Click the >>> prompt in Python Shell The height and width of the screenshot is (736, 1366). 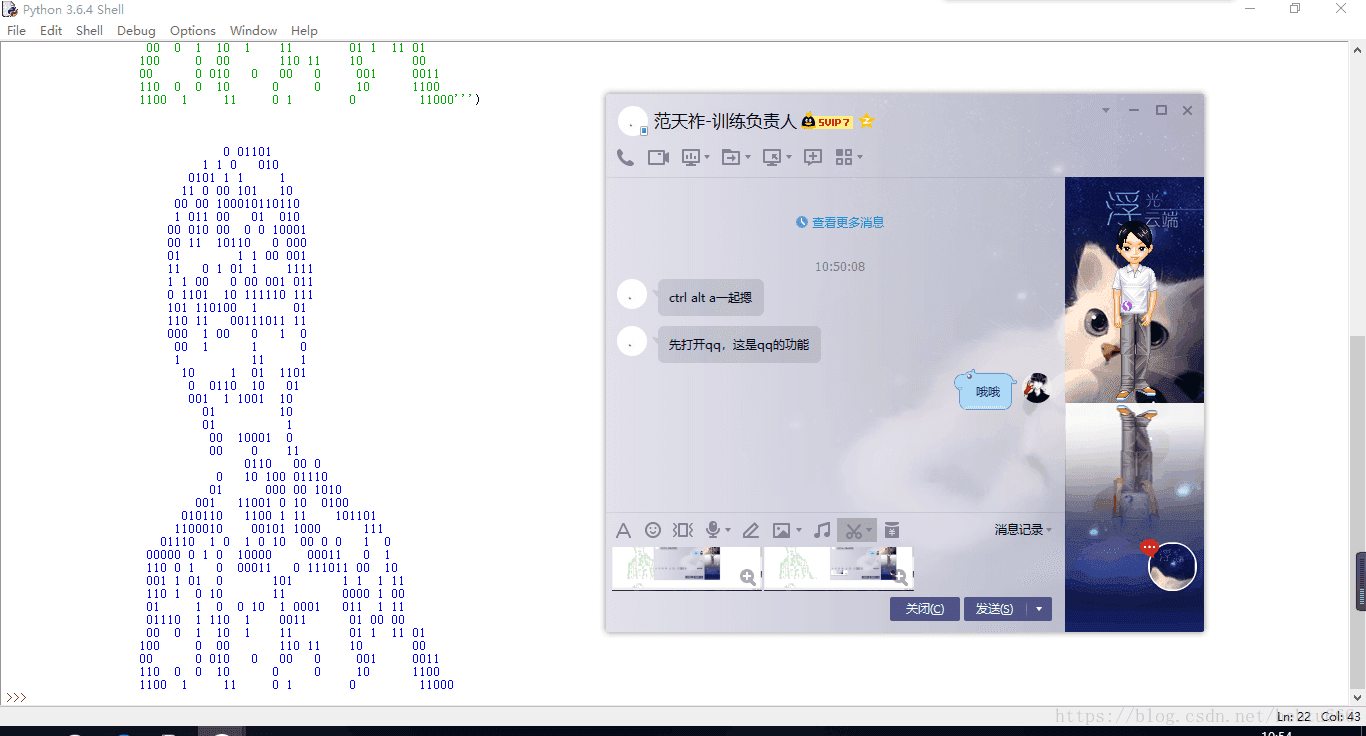tap(16, 697)
